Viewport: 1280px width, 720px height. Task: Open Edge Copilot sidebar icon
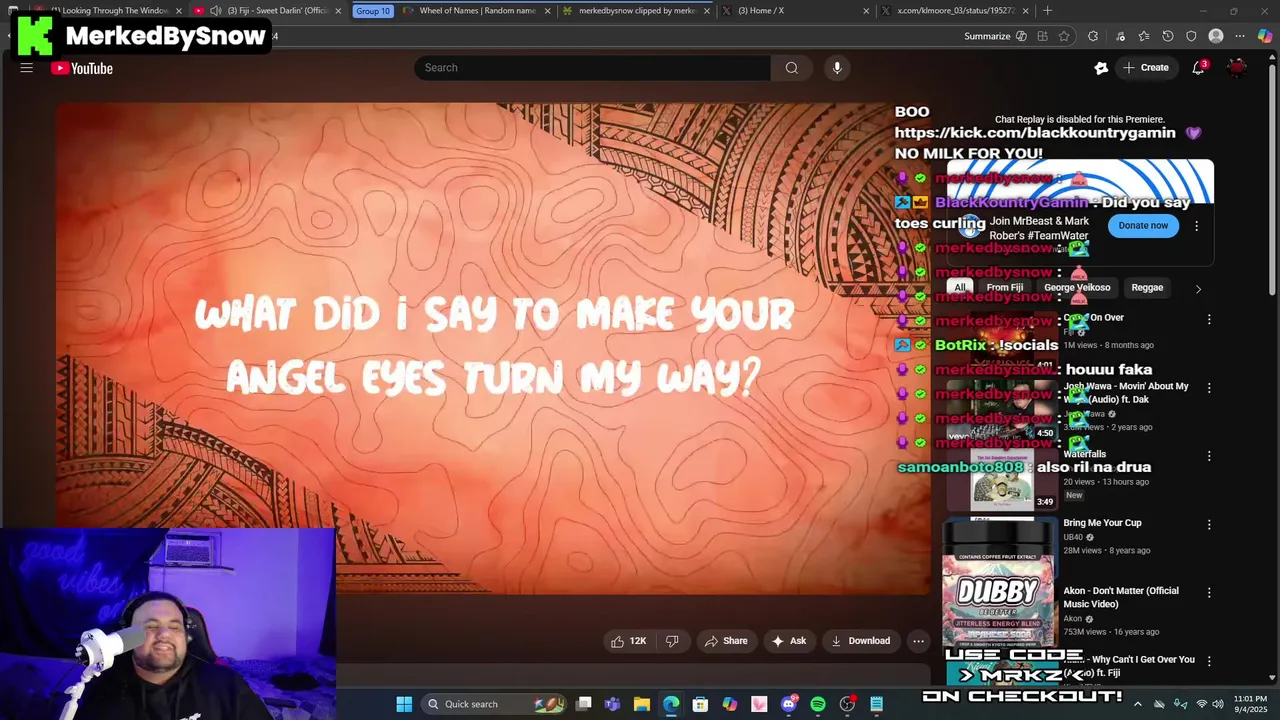pos(1265,36)
